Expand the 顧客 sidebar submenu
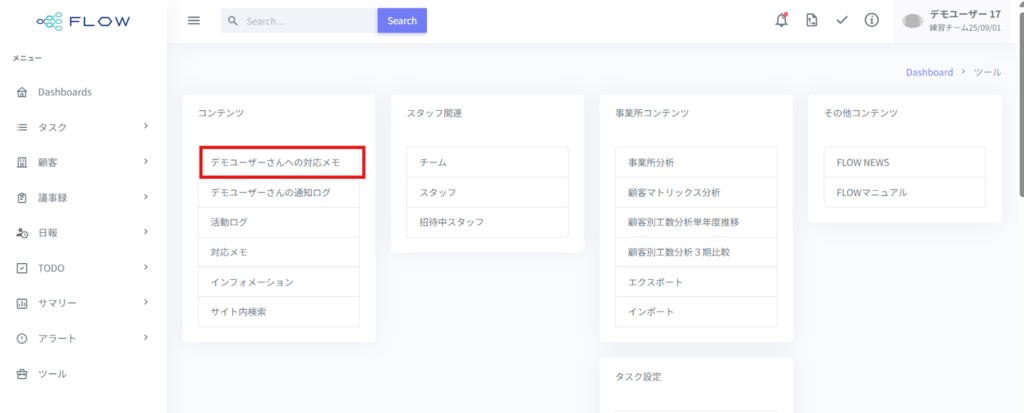 click(x=145, y=162)
